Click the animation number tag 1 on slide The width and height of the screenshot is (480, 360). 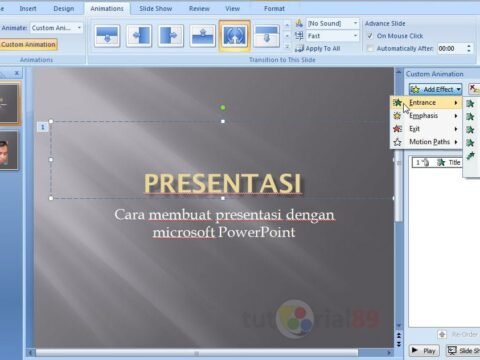[x=42, y=127]
